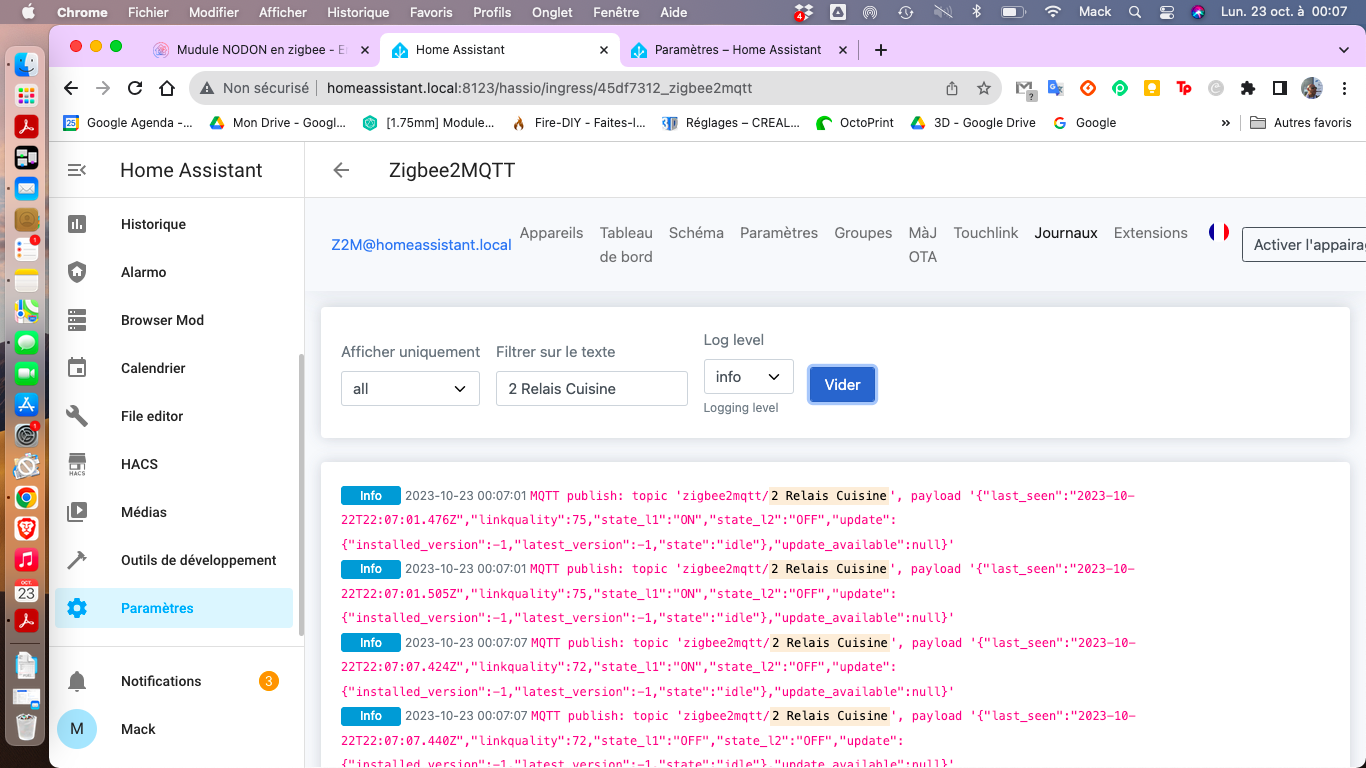Open the Alarmo shield item
Screen dimensions: 1366x768
(174, 272)
